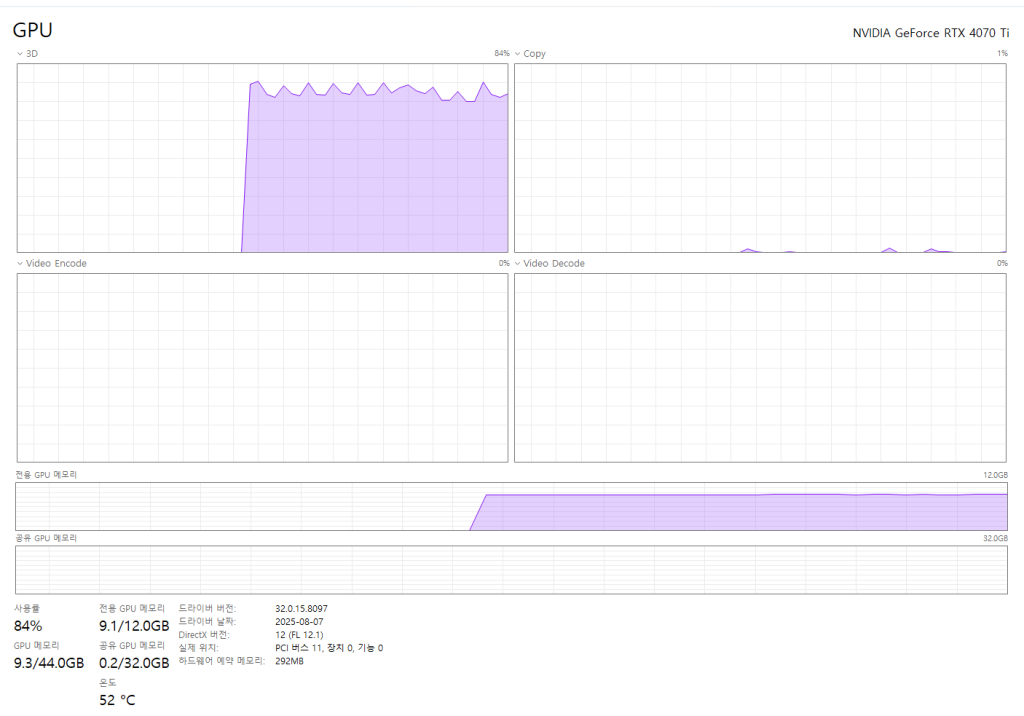The image size is (1024, 716).
Task: Click the 사용률 84% value
Action: tap(28, 626)
